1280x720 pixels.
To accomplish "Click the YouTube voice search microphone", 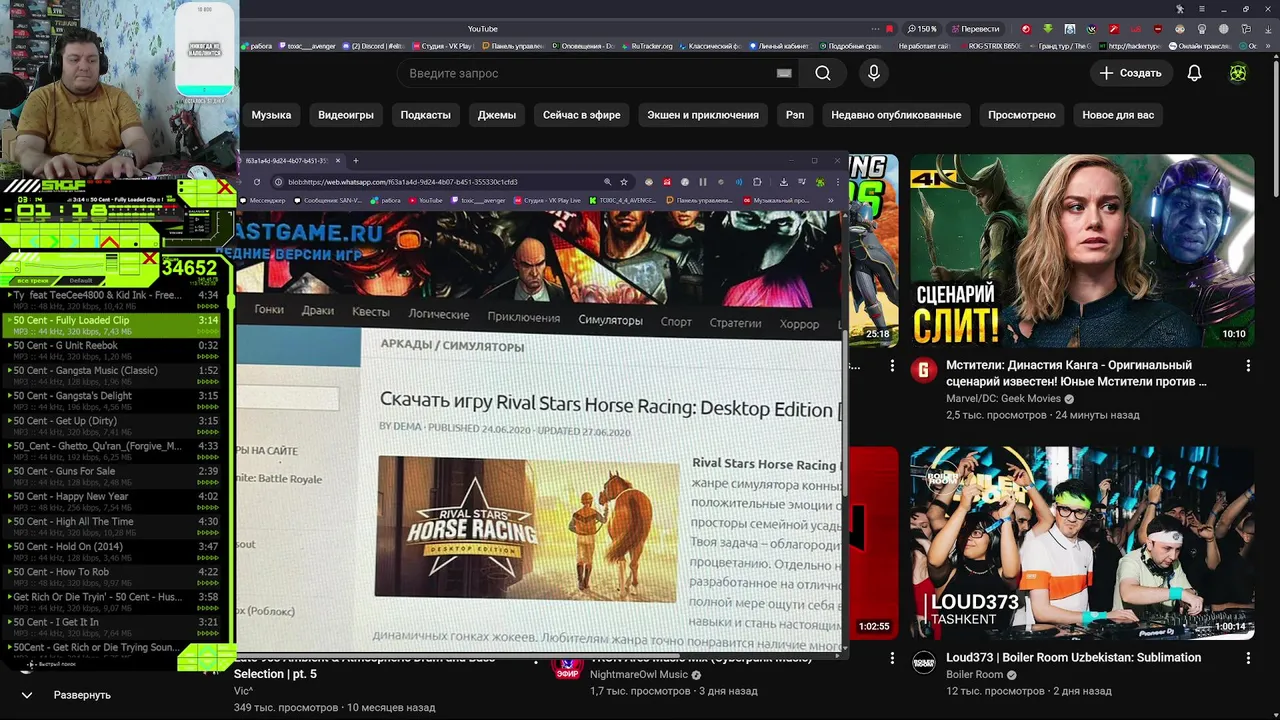I will (x=874, y=73).
